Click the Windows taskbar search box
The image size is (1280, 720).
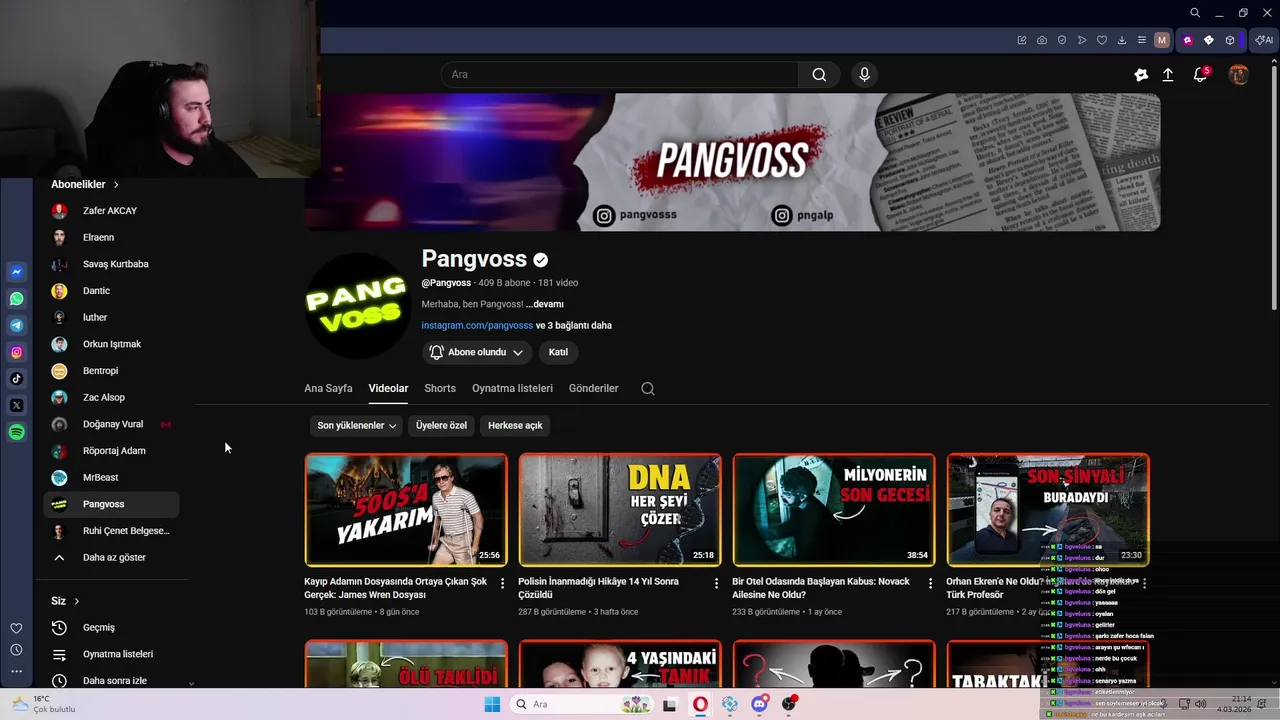(582, 704)
